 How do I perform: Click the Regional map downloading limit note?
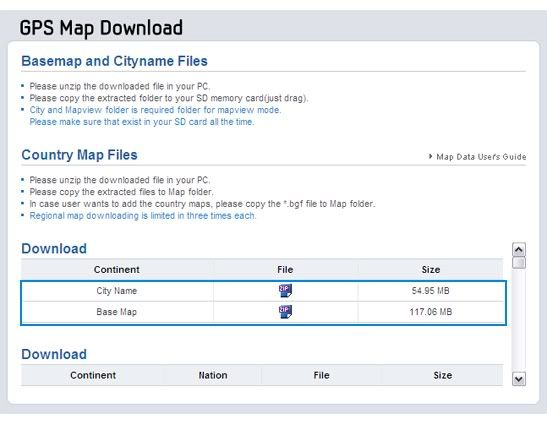point(143,216)
